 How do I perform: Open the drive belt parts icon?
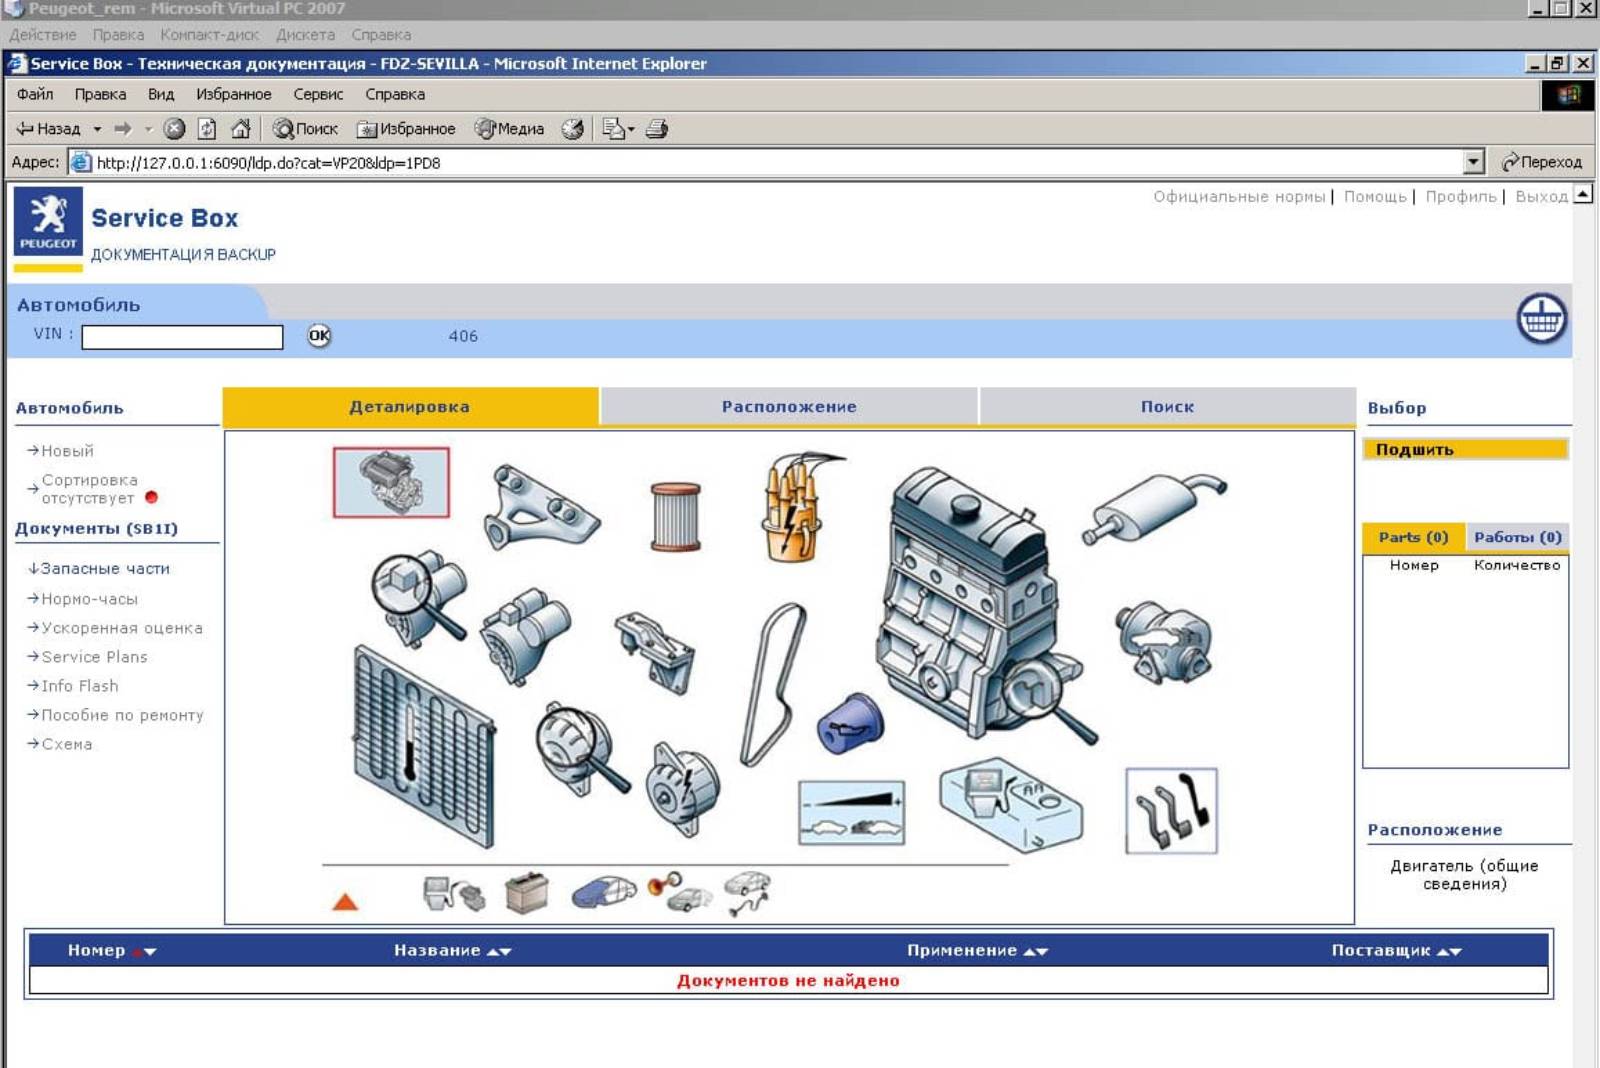772,683
